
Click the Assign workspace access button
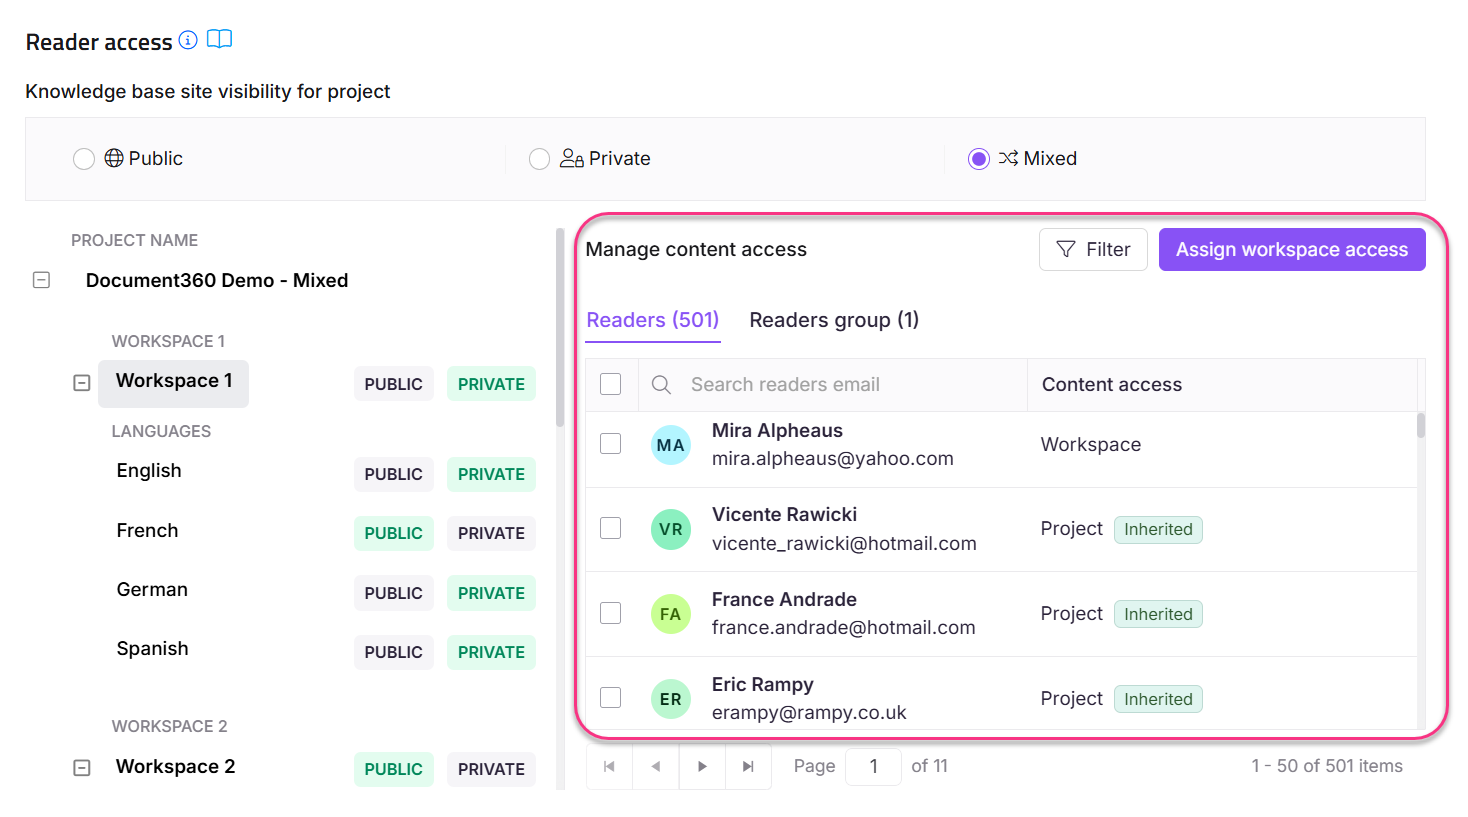(x=1292, y=249)
